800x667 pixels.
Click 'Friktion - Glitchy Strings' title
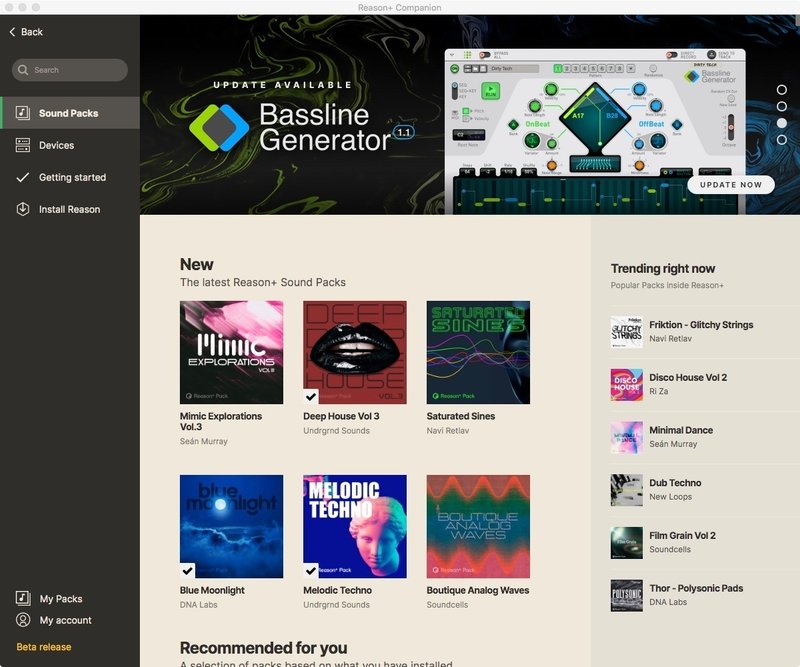coord(701,325)
